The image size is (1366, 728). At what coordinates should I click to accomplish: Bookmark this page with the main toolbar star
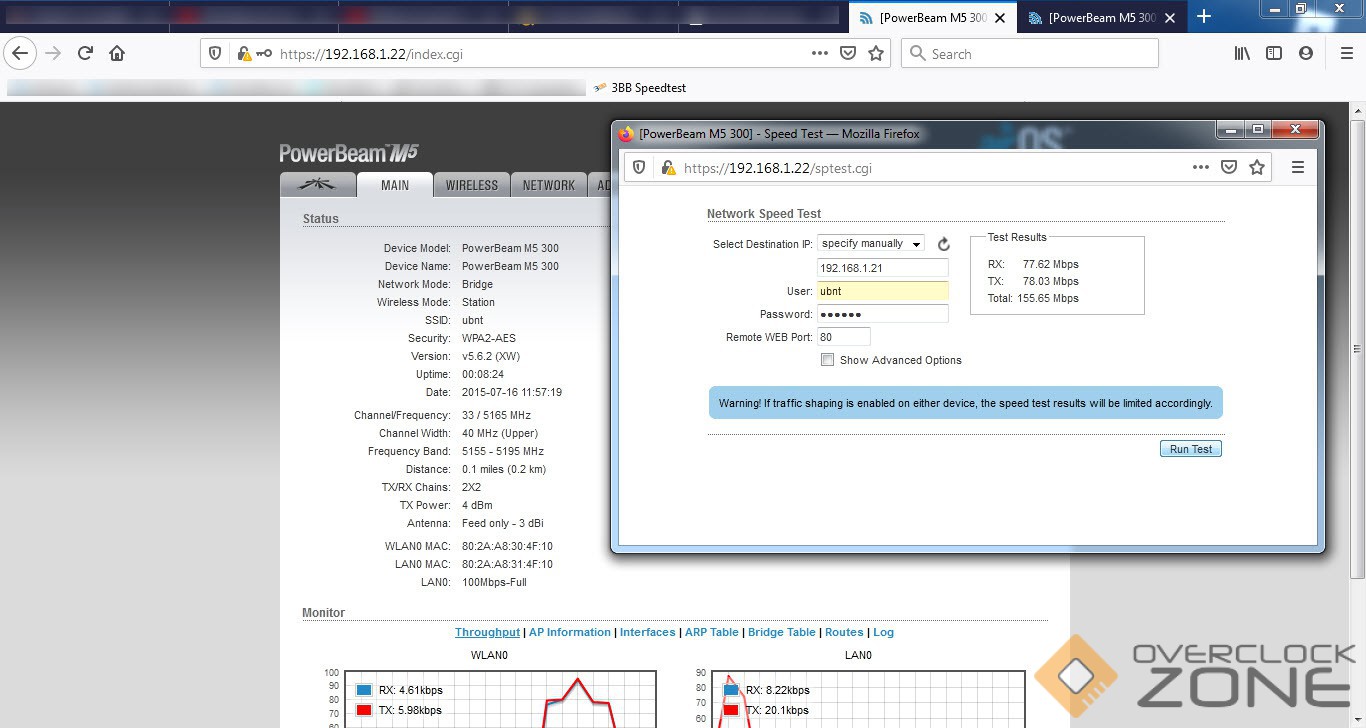[876, 54]
